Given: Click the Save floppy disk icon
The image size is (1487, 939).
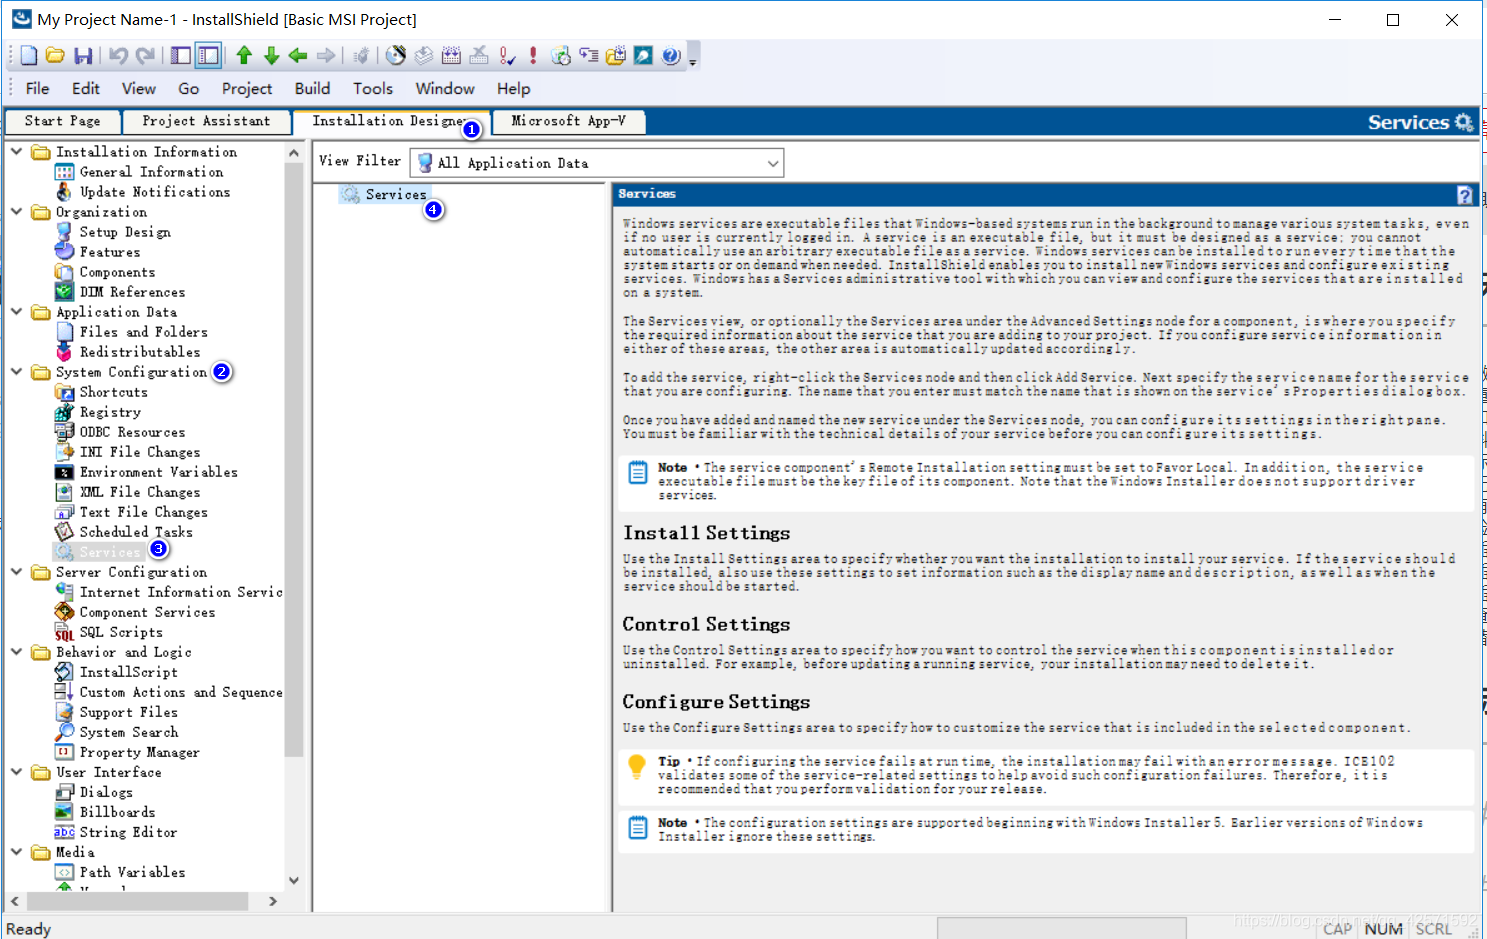Looking at the screenshot, I should coord(83,56).
